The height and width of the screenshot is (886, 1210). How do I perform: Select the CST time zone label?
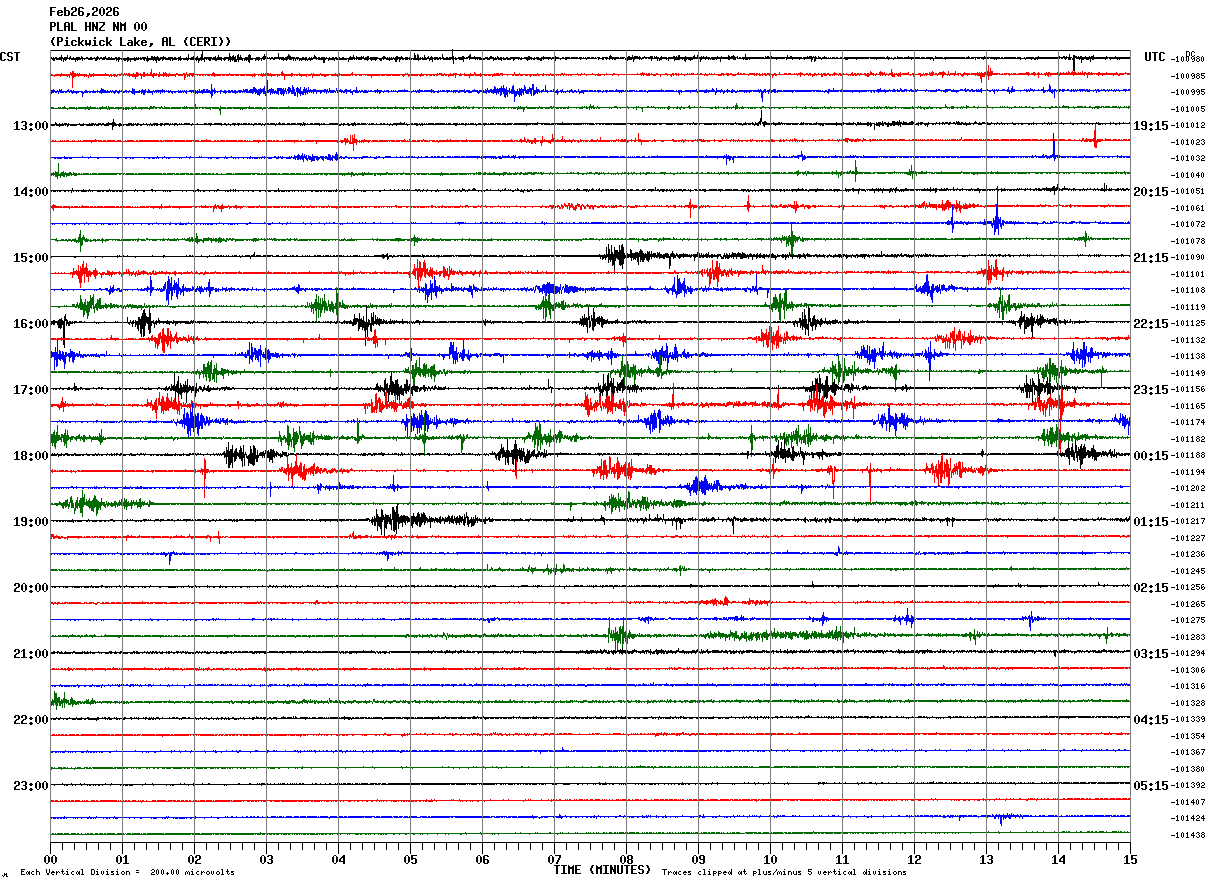11,57
